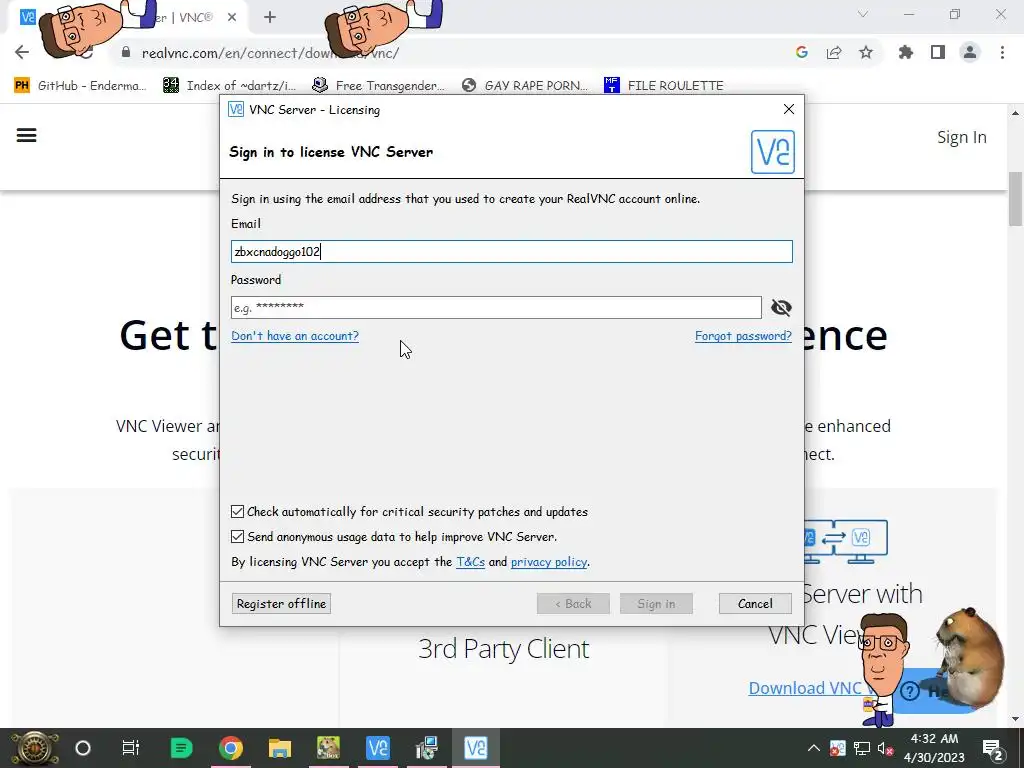
Task: Expand the Chrome tab search chevron
Action: point(863,14)
